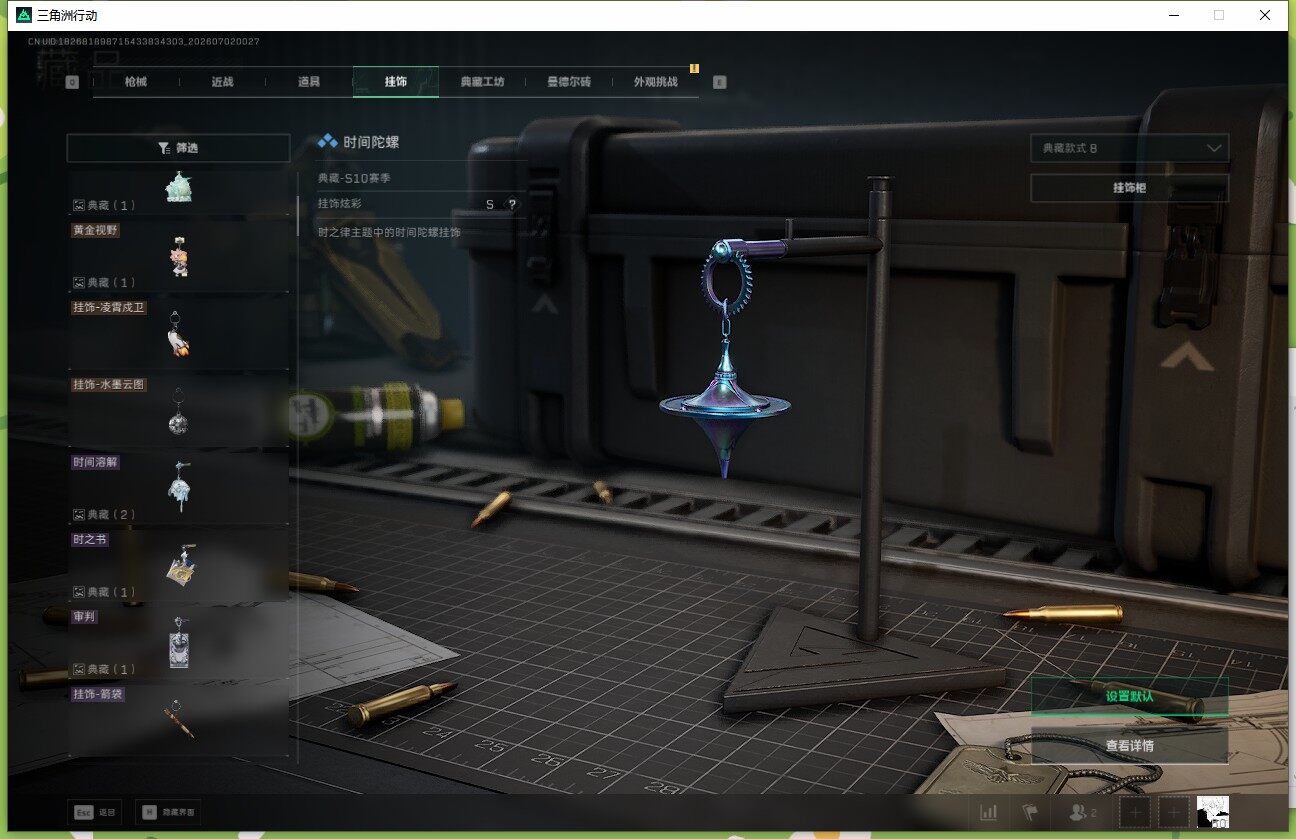Image resolution: width=1296 pixels, height=839 pixels.
Task: Click the flag icon in bottom bar
Action: coord(1030,813)
